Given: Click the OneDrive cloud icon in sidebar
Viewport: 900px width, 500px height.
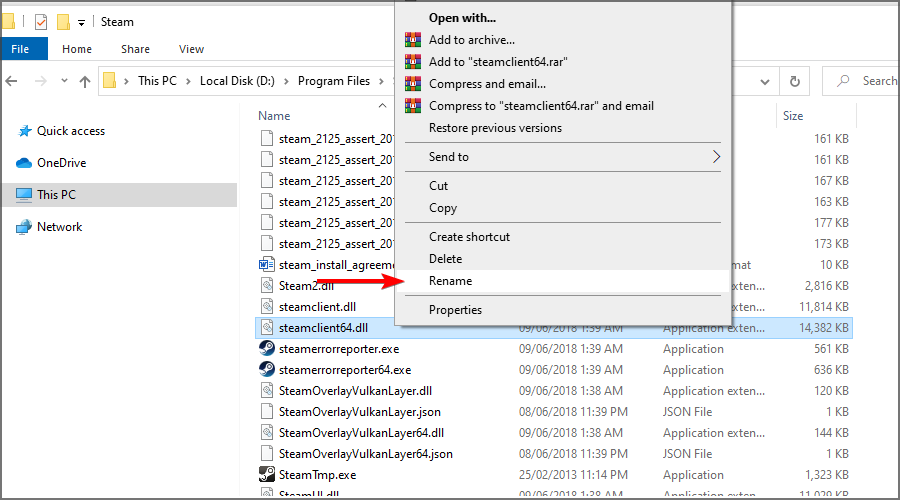Looking at the screenshot, I should click(24, 163).
